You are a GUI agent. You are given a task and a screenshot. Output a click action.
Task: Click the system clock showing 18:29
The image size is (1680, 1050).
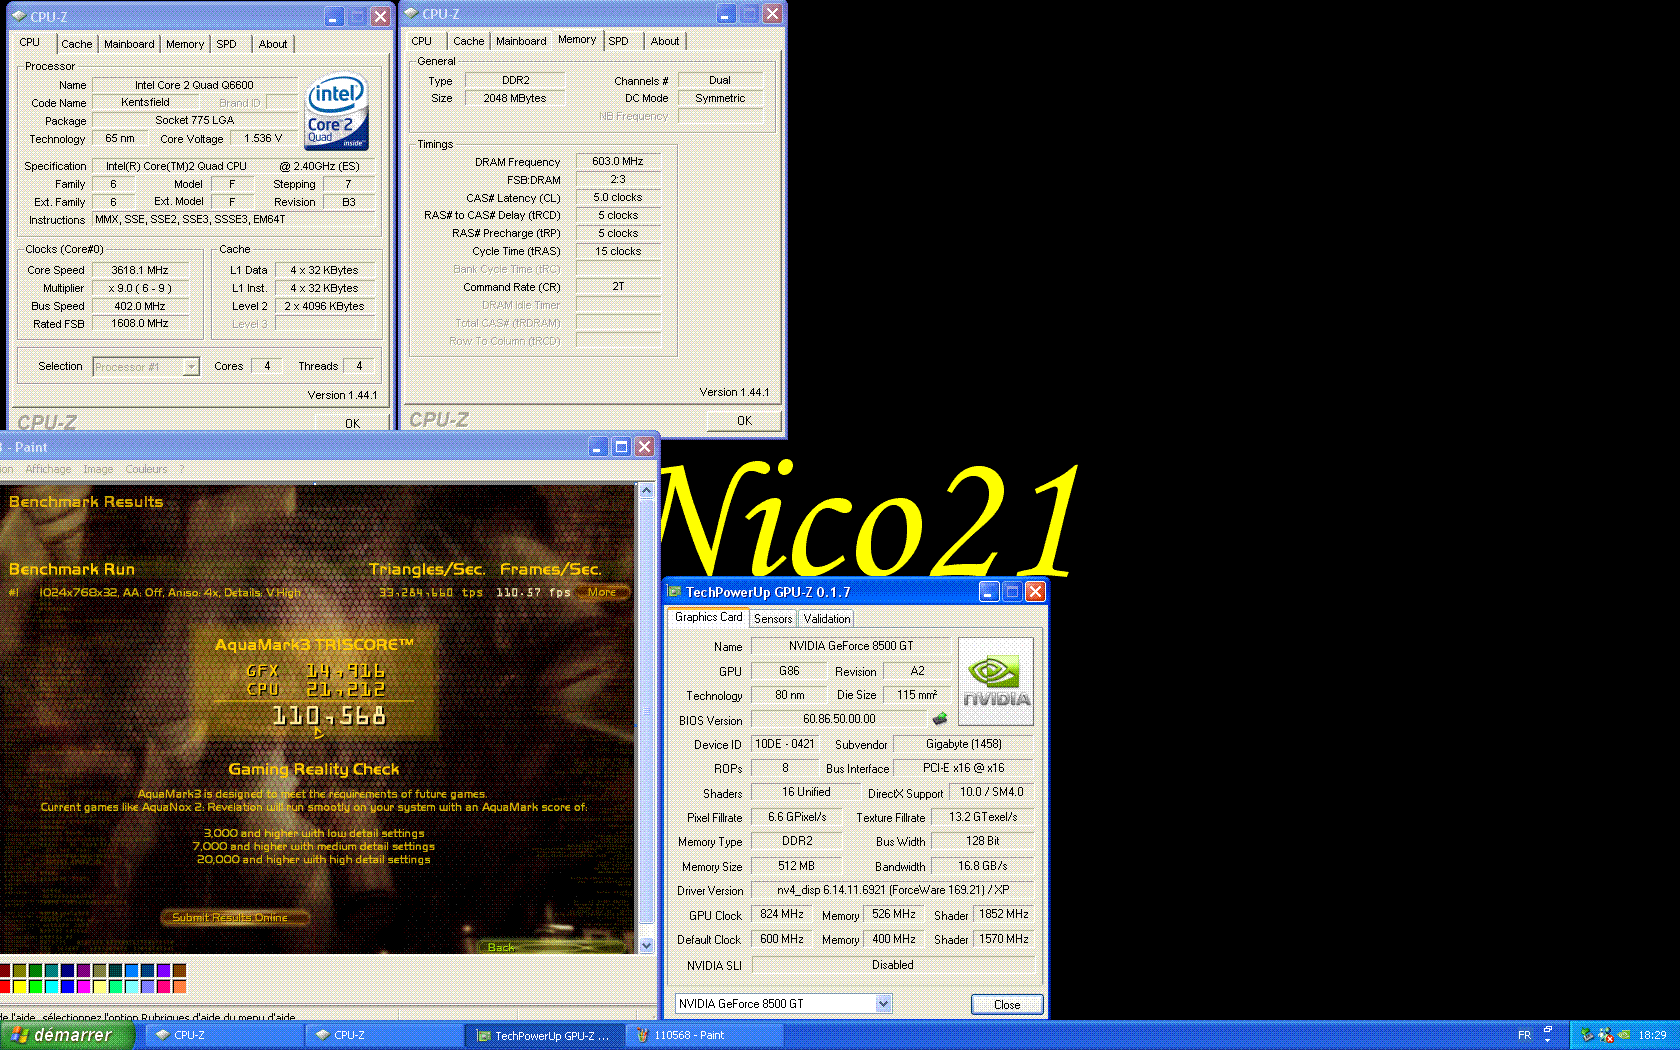tap(1652, 1035)
